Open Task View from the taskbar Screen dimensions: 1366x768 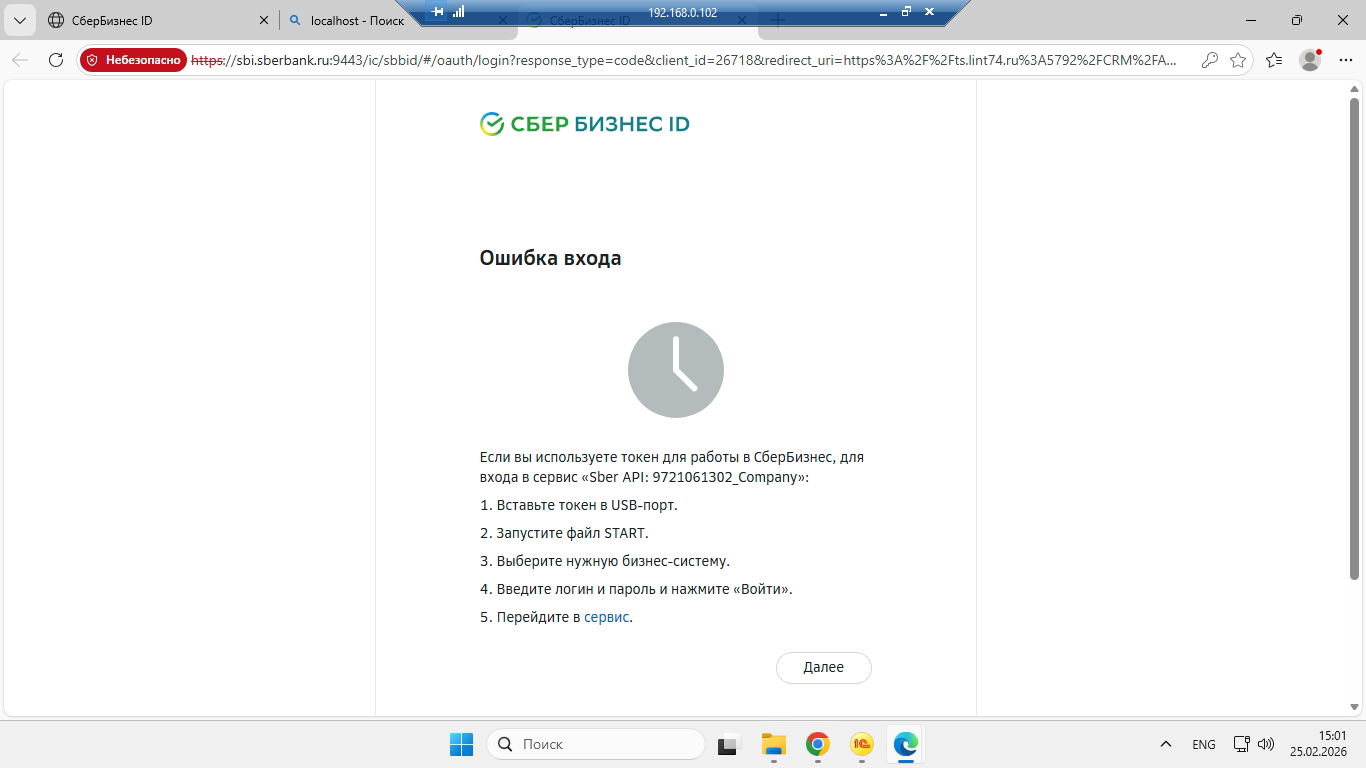[727, 744]
